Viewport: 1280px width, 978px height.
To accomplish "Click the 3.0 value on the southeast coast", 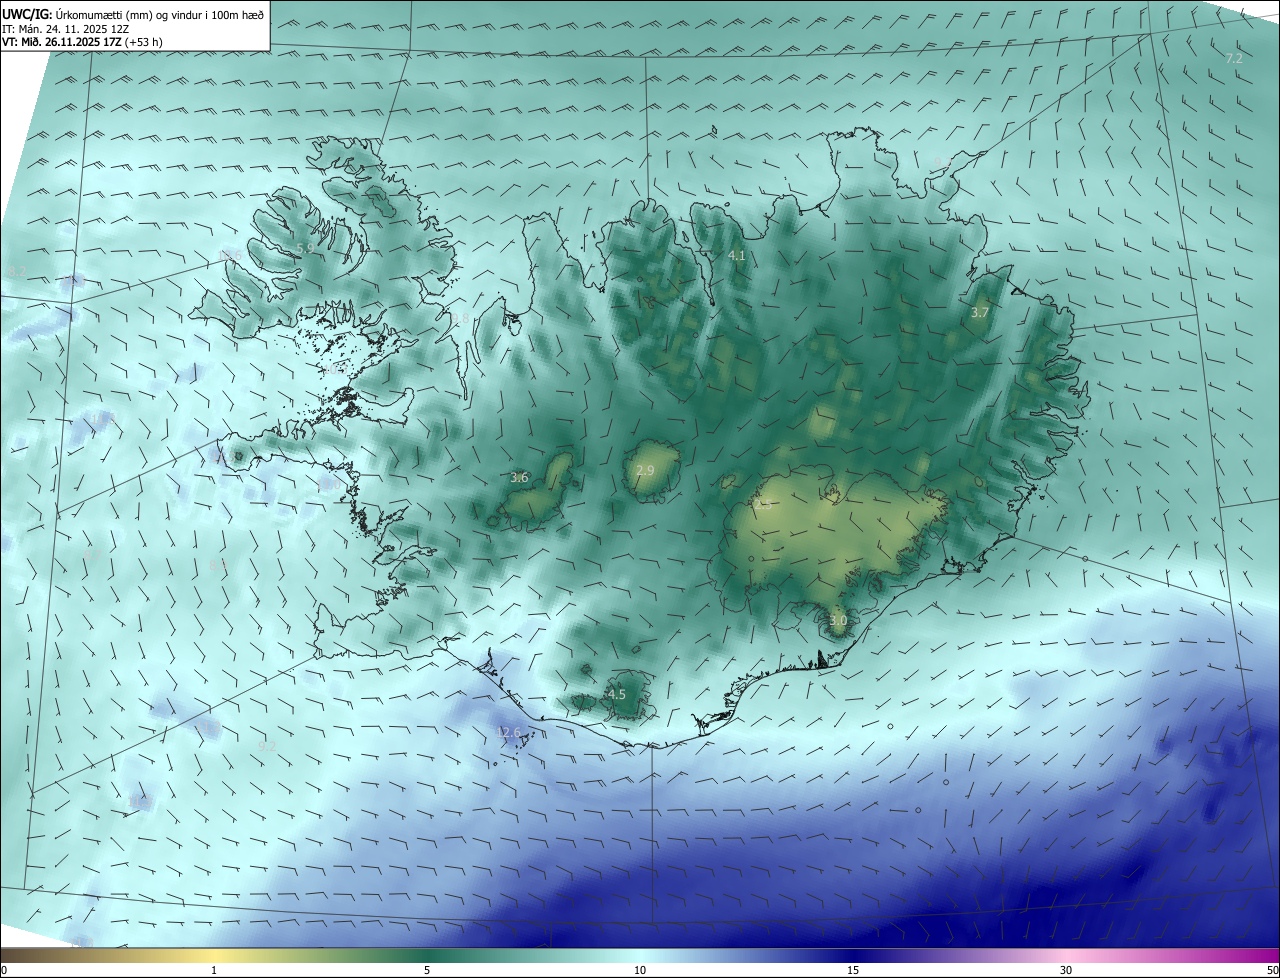I will 838,621.
